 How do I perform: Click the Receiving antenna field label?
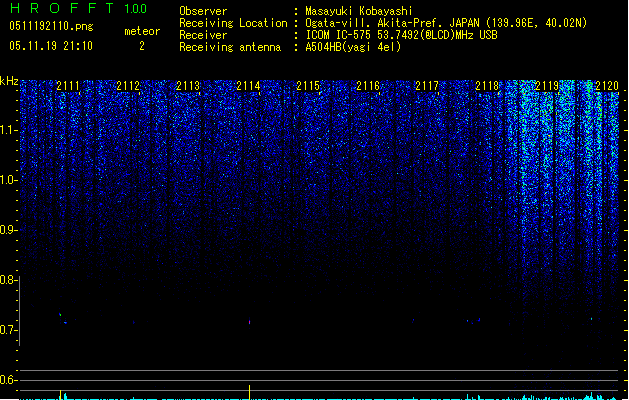coord(230,47)
